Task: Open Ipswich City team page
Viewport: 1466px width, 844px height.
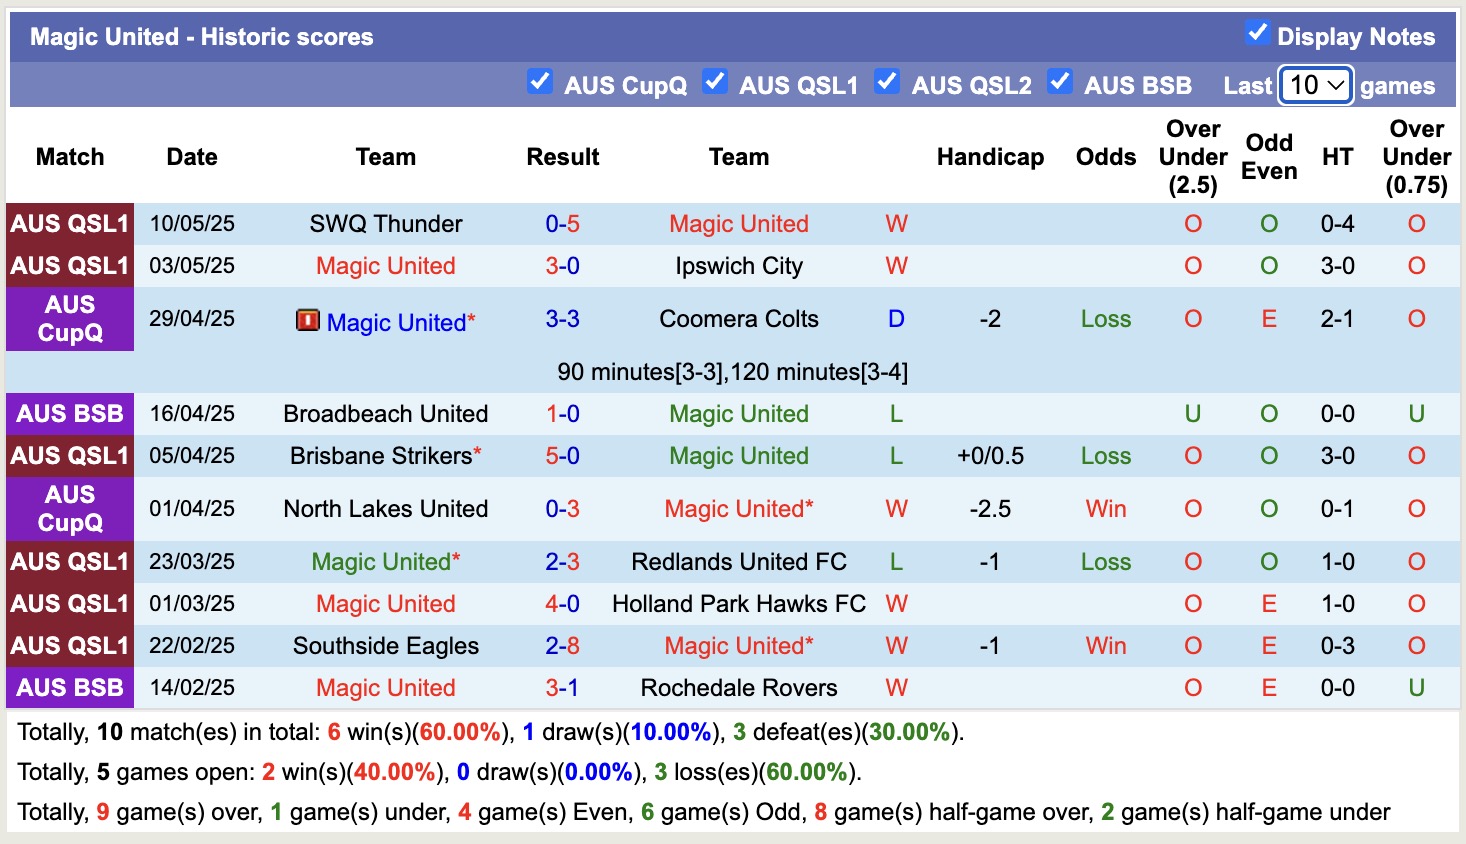Action: (x=738, y=266)
